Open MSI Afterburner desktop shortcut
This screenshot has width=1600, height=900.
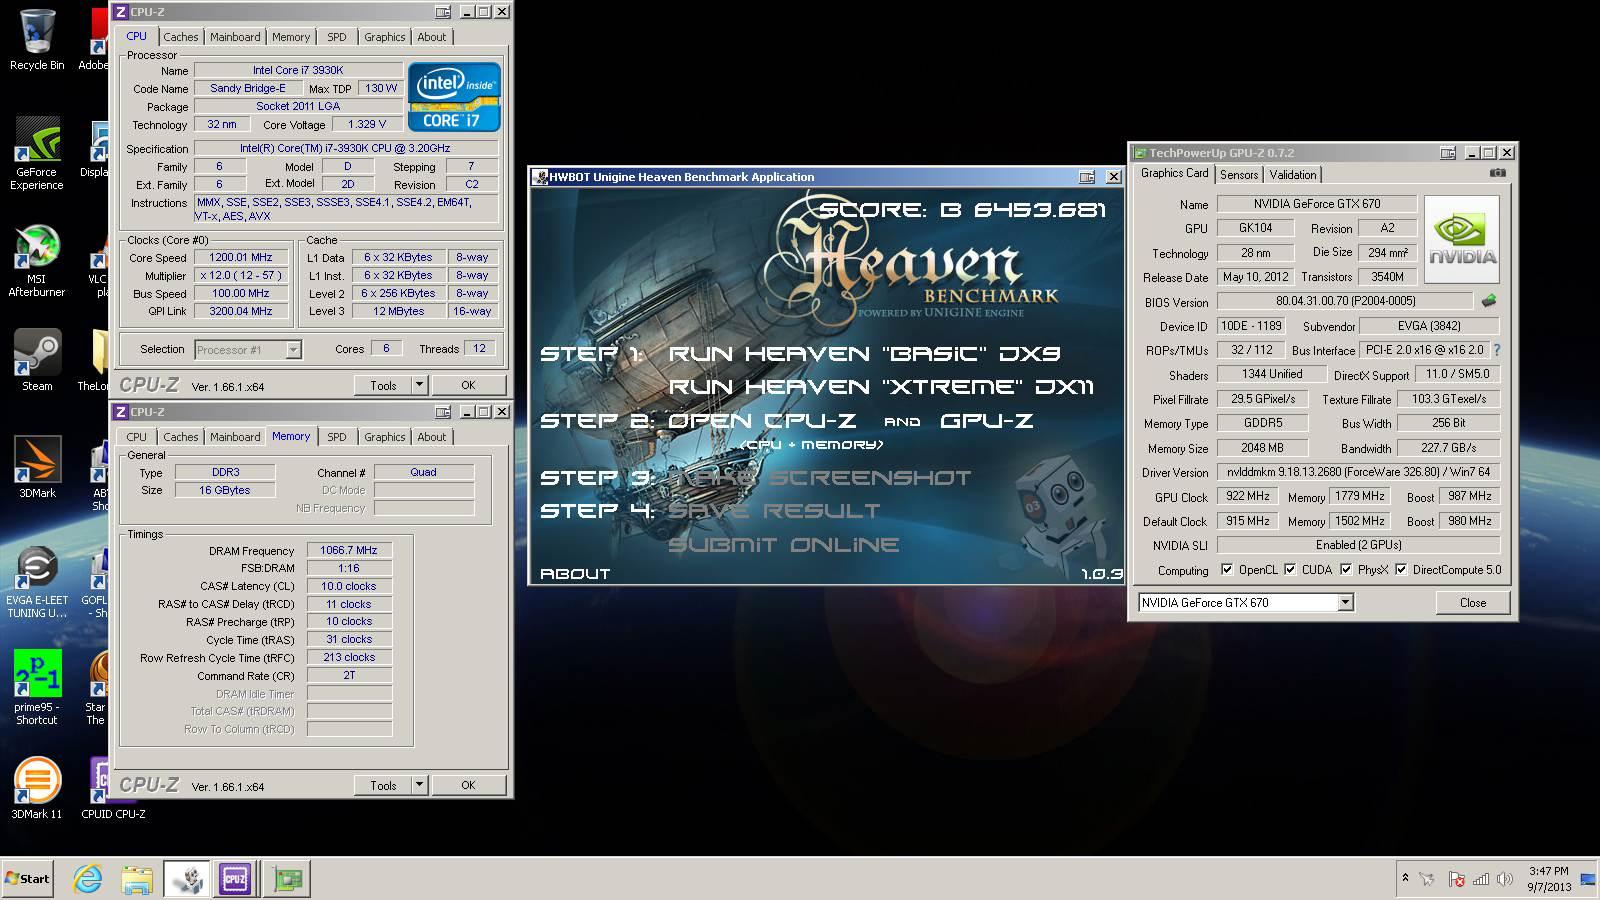[37, 261]
